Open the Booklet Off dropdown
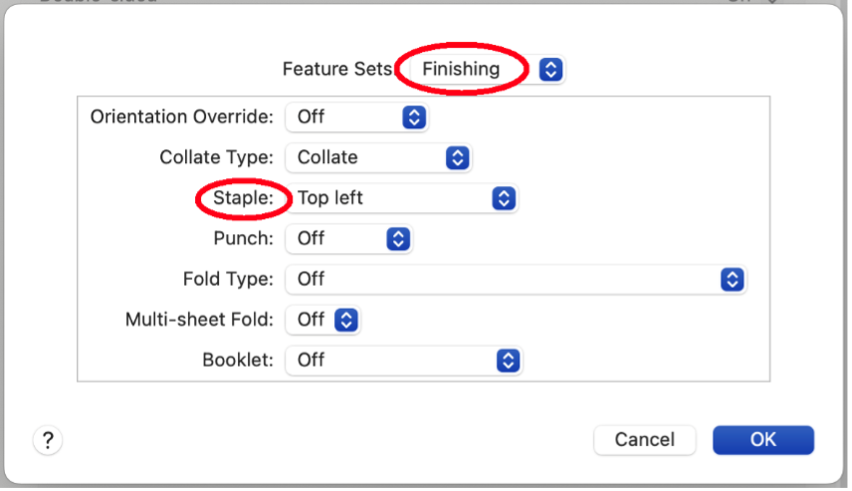Viewport: 852px width, 491px height. point(403,361)
